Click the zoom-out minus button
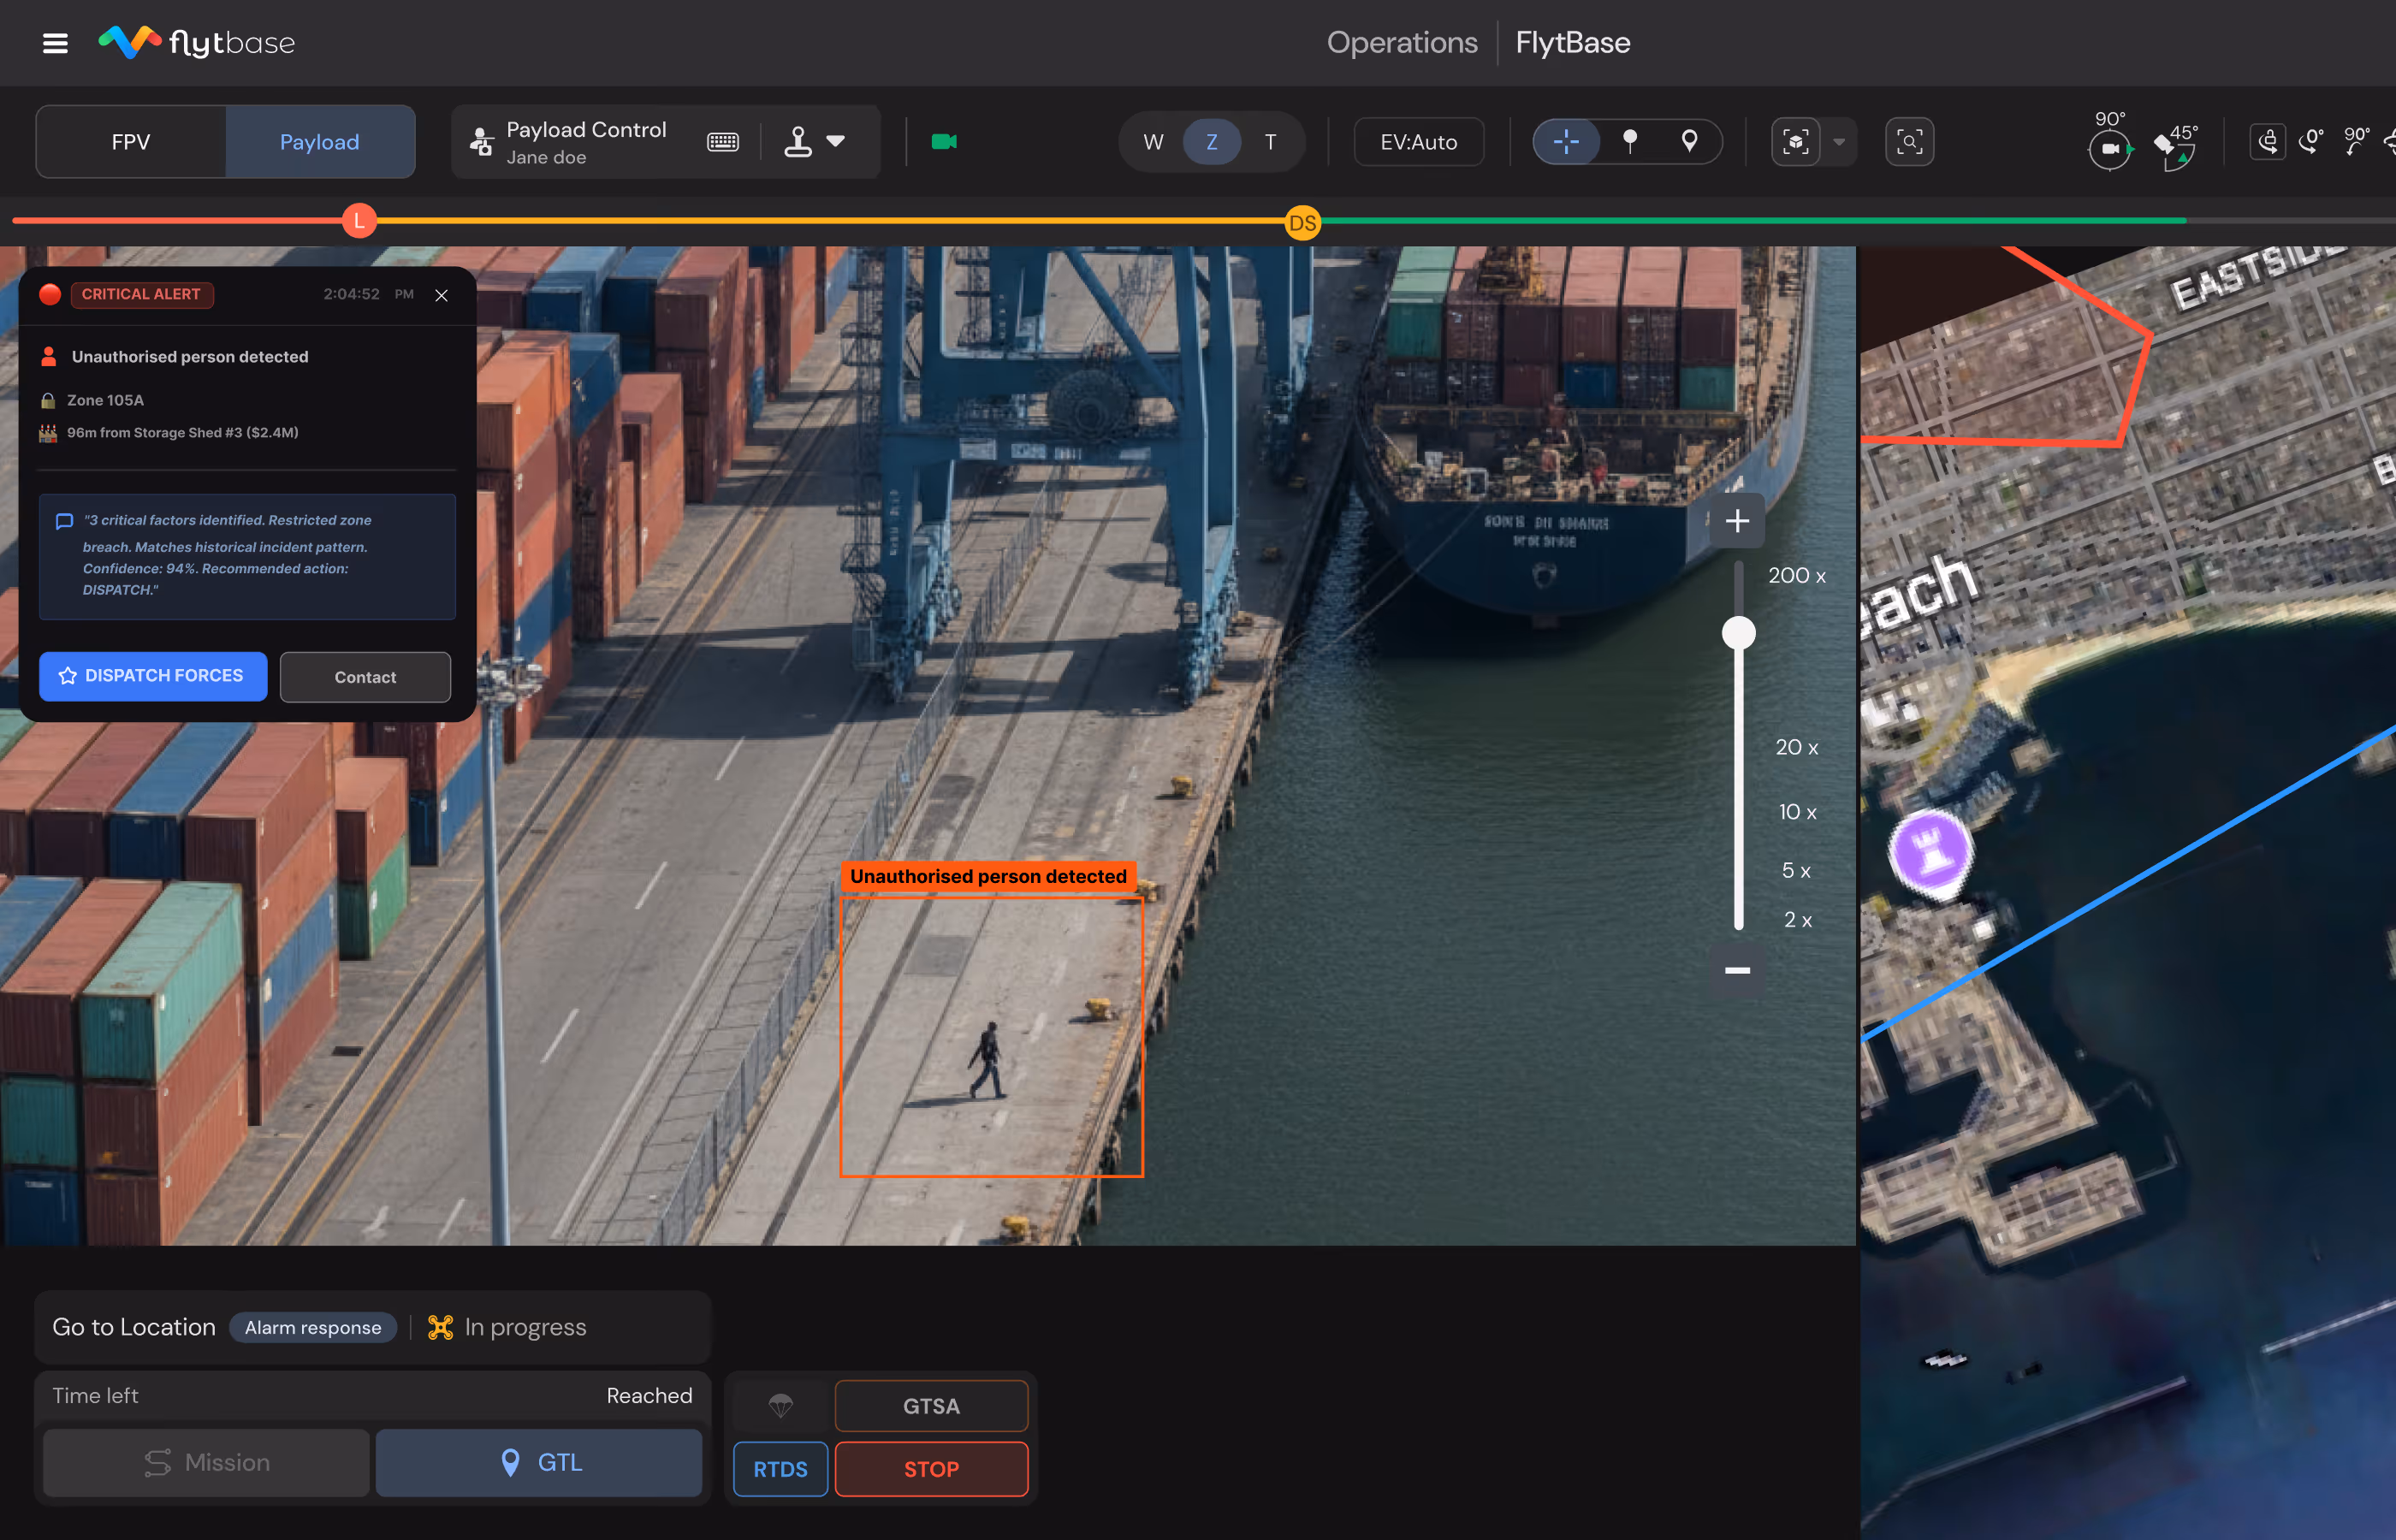The width and height of the screenshot is (2396, 1540). [x=1737, y=970]
